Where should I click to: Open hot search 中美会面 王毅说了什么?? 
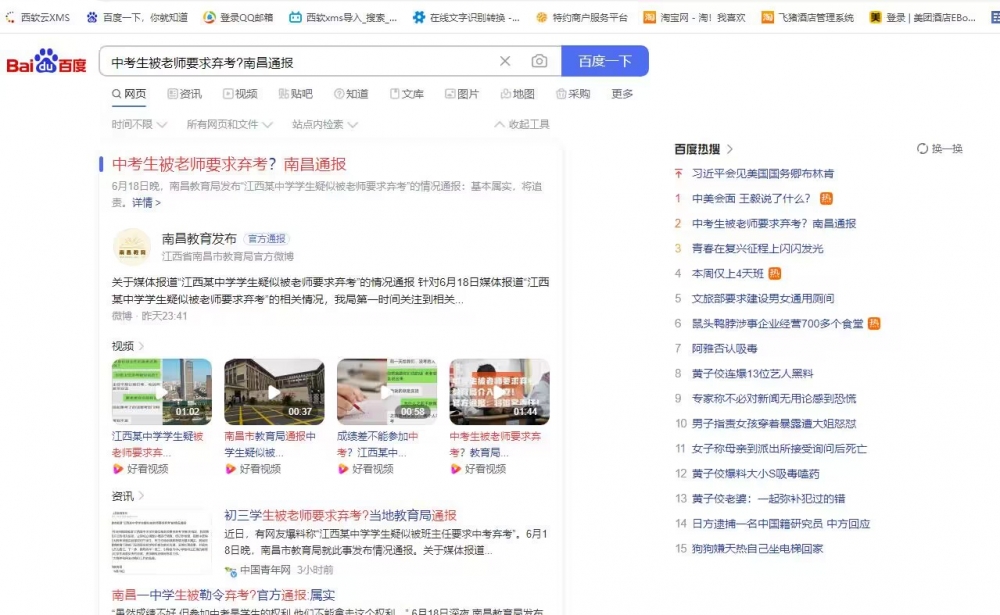[751, 198]
